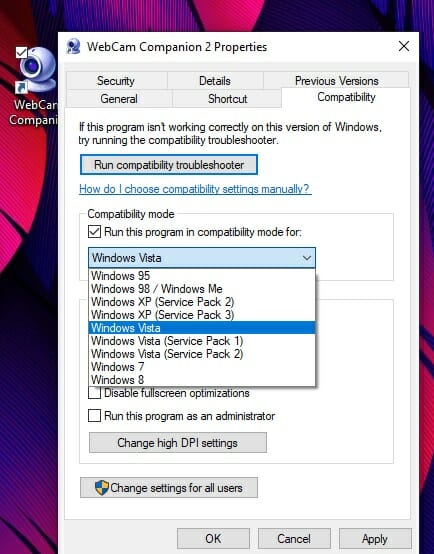
Task: Close the WebCam Companion 2 Properties dialog
Action: [404, 46]
